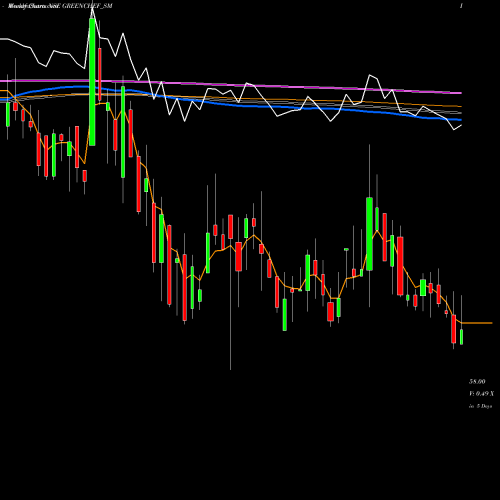Select the last green candle at the right end
The height and width of the screenshot is (500, 500).
462,337
